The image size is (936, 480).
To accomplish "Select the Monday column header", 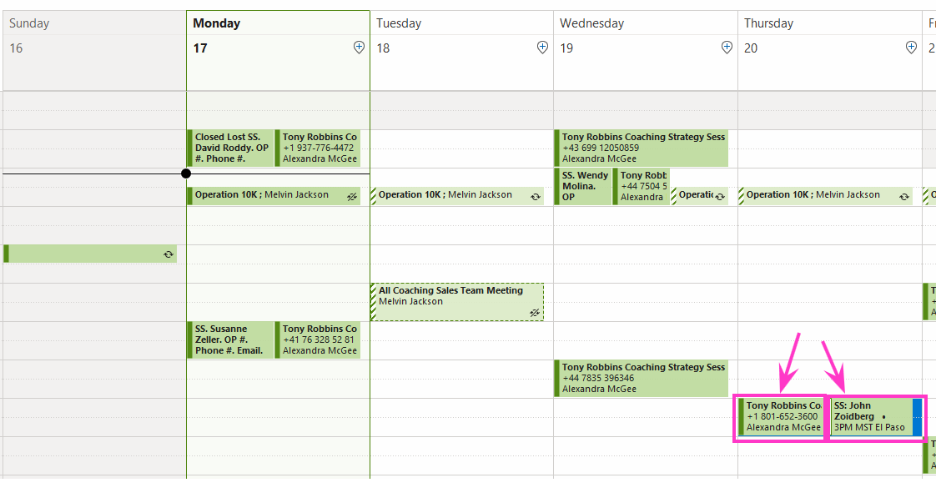I will pyautogui.click(x=278, y=23).
